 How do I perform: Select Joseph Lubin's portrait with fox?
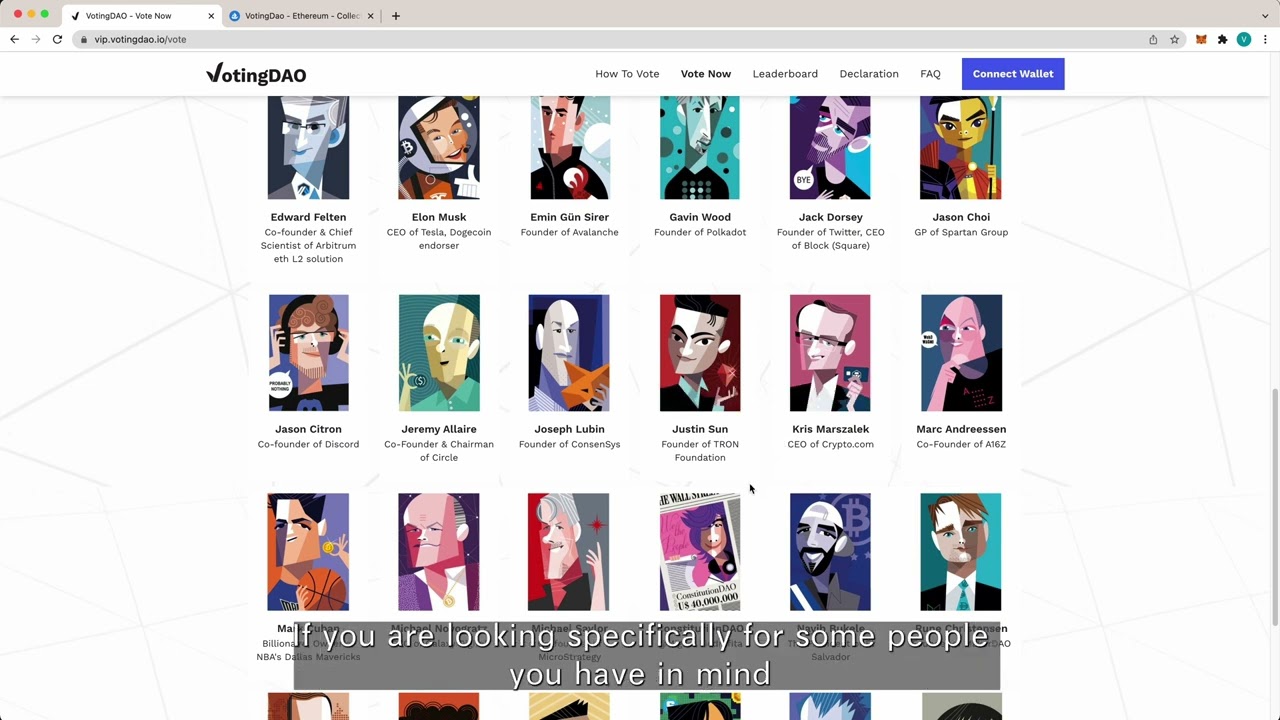[569, 353]
